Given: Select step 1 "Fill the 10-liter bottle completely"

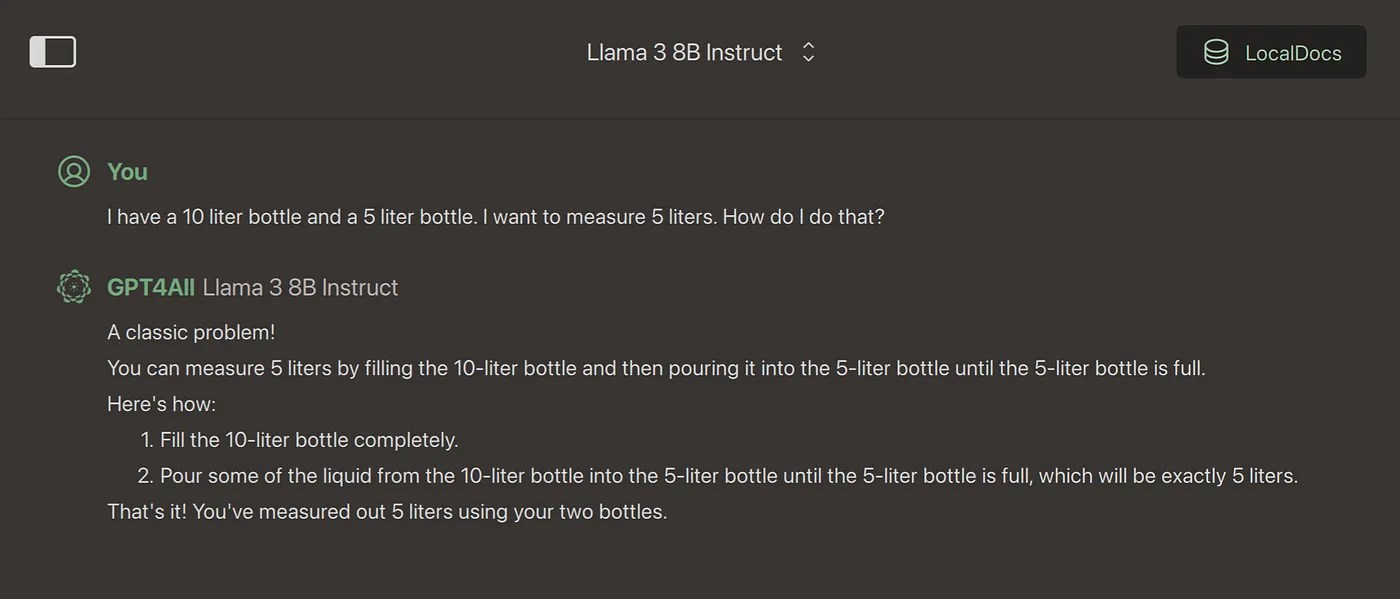Looking at the screenshot, I should pos(309,440).
